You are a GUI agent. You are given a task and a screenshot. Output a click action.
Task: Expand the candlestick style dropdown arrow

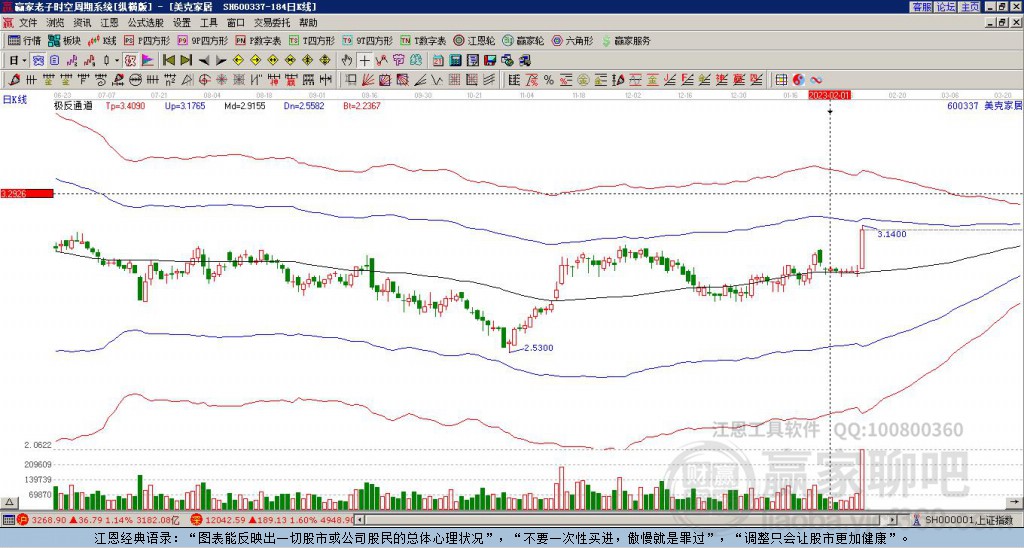point(117,60)
